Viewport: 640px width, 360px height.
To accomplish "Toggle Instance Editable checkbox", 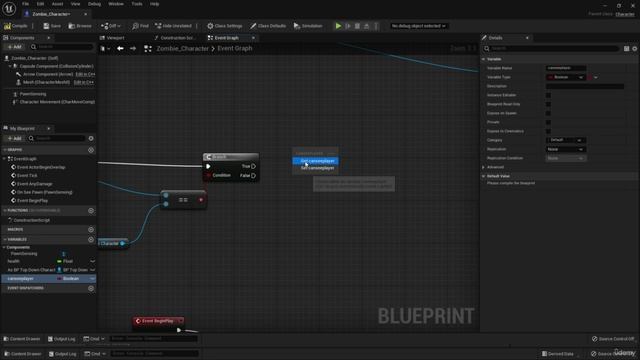I will click(548, 95).
